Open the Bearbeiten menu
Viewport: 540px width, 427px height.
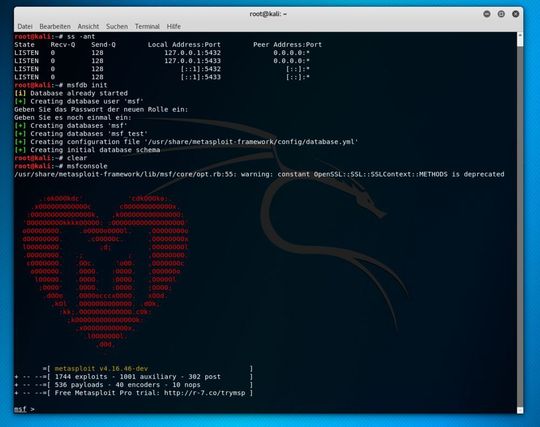tap(55, 27)
